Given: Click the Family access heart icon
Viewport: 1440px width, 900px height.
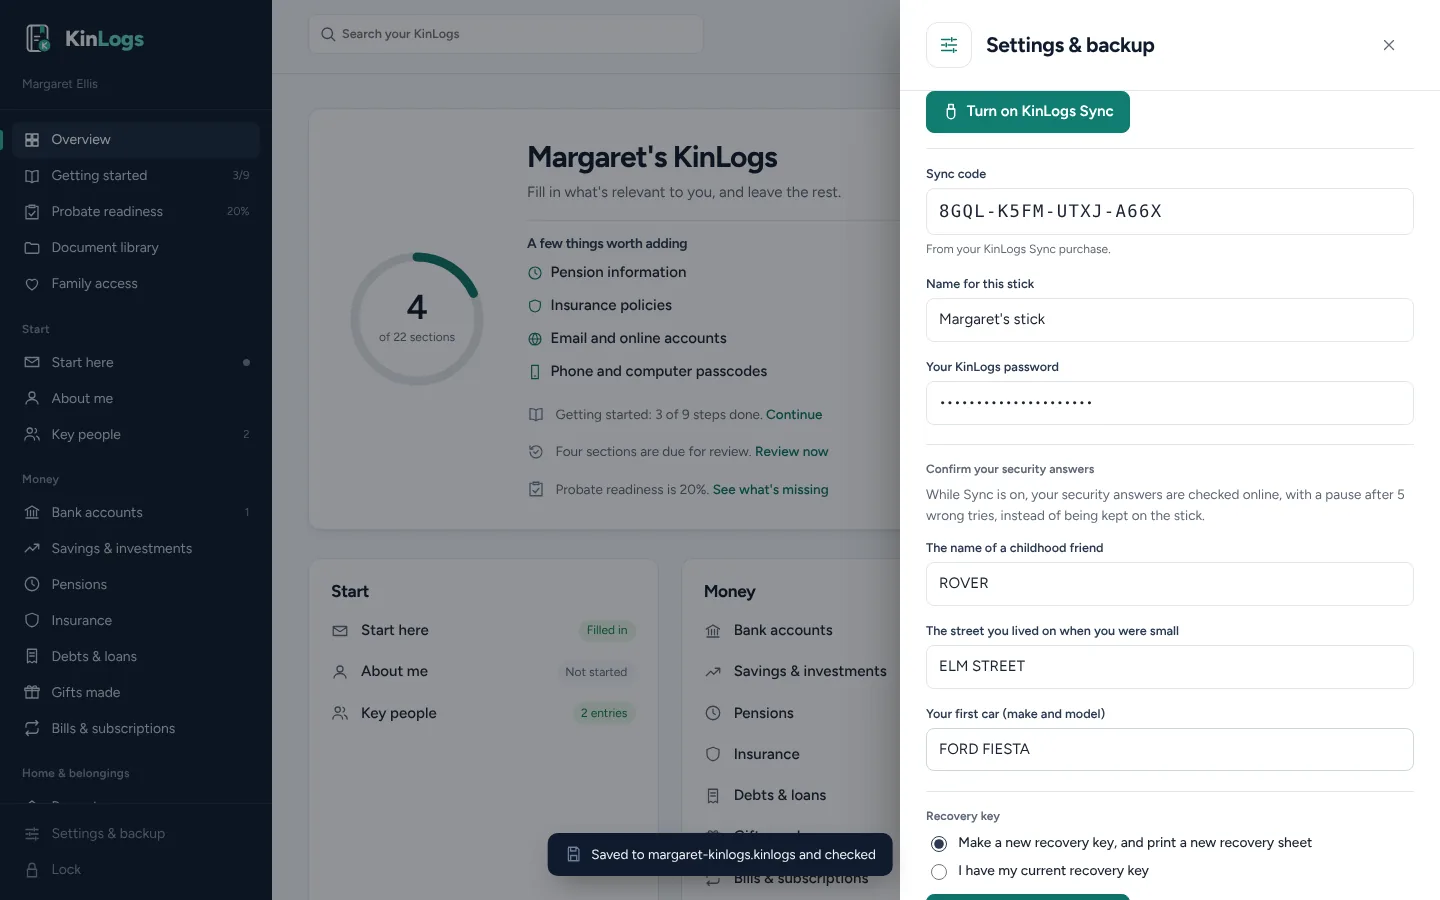Looking at the screenshot, I should tap(32, 284).
